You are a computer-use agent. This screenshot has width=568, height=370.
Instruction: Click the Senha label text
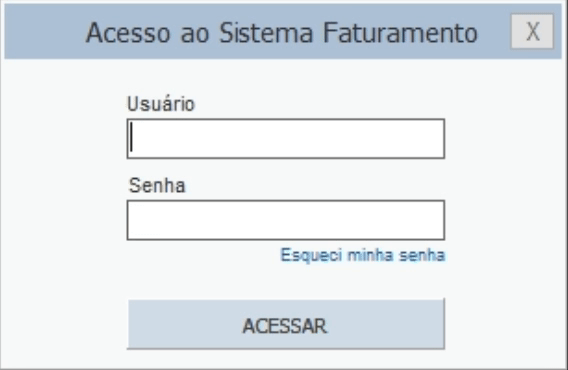click(157, 185)
